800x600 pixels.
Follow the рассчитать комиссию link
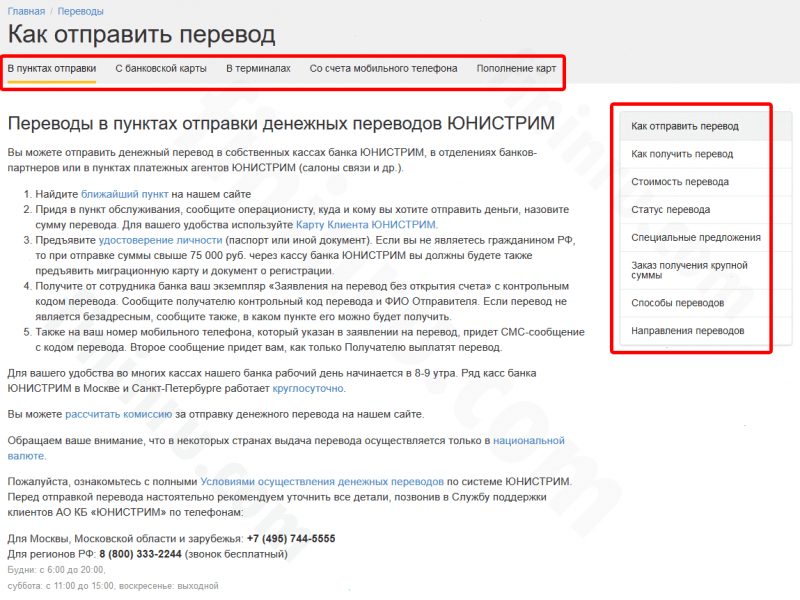(x=118, y=414)
